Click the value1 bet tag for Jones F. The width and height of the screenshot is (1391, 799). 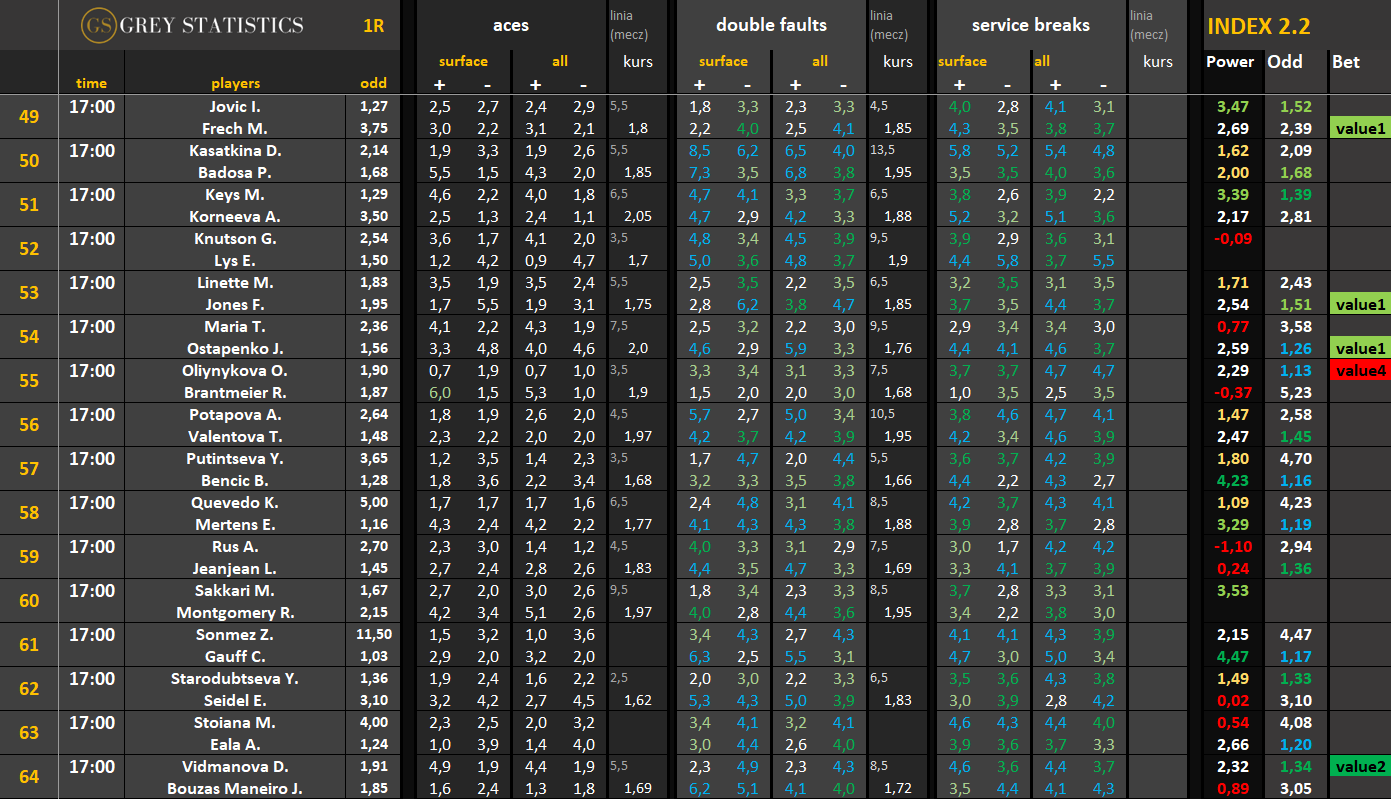coord(1361,304)
